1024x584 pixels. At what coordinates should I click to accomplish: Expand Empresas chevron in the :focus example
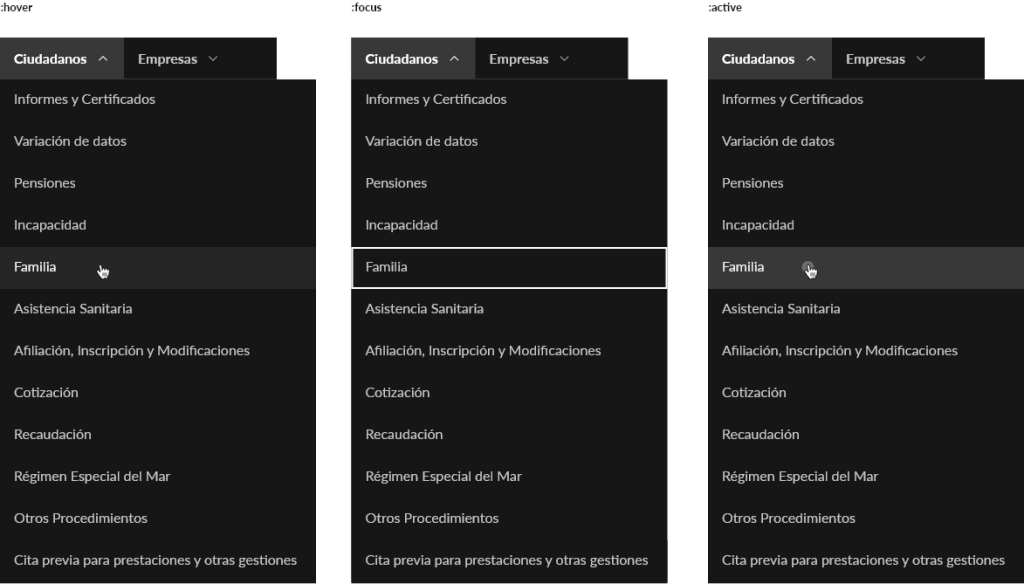[564, 59]
